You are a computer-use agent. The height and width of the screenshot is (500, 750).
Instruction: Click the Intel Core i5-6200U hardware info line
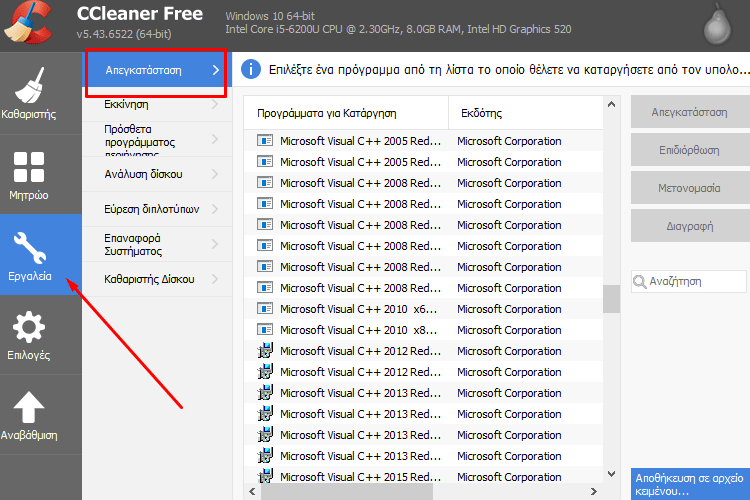398,29
